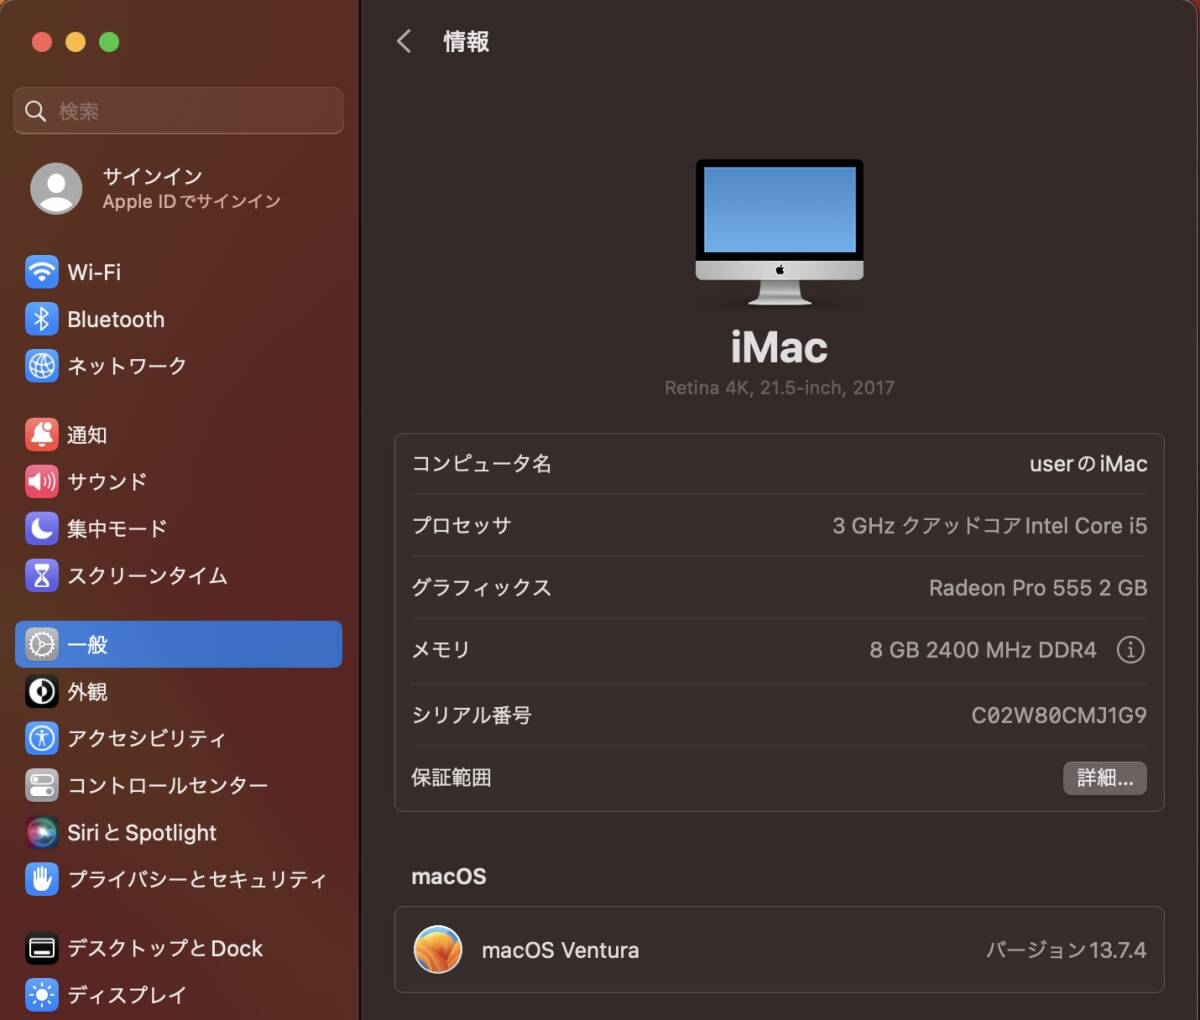The image size is (1200, 1020).
Task: Open ディスプレイ settings
Action: 179,995
